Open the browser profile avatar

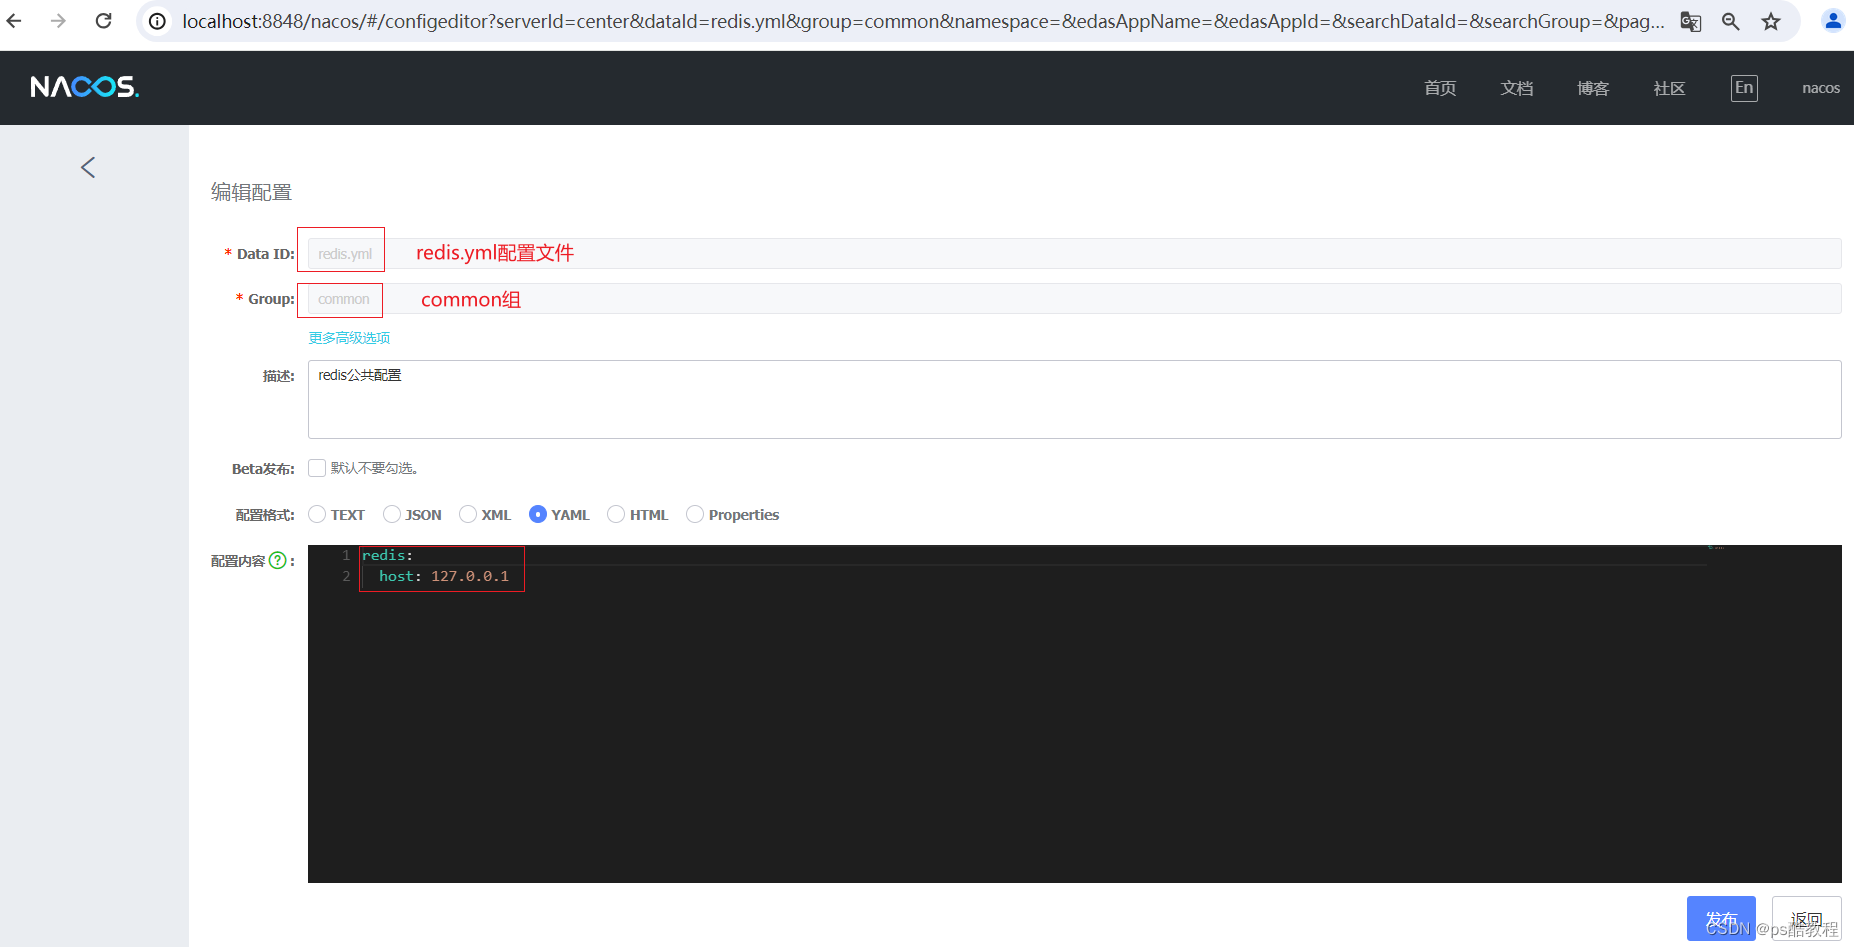[1833, 21]
